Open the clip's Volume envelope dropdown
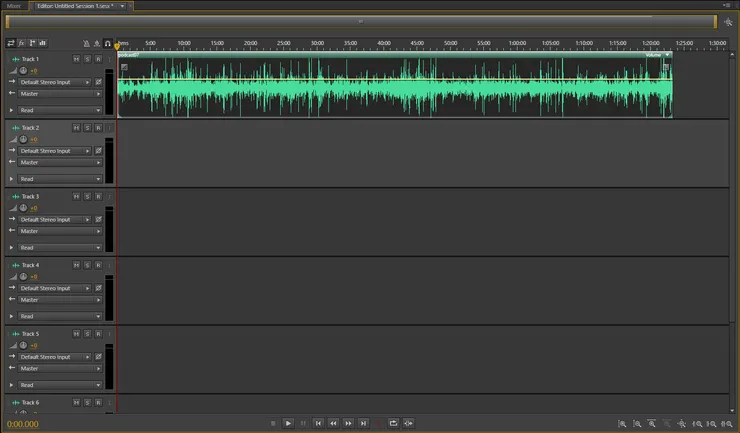 (x=667, y=55)
